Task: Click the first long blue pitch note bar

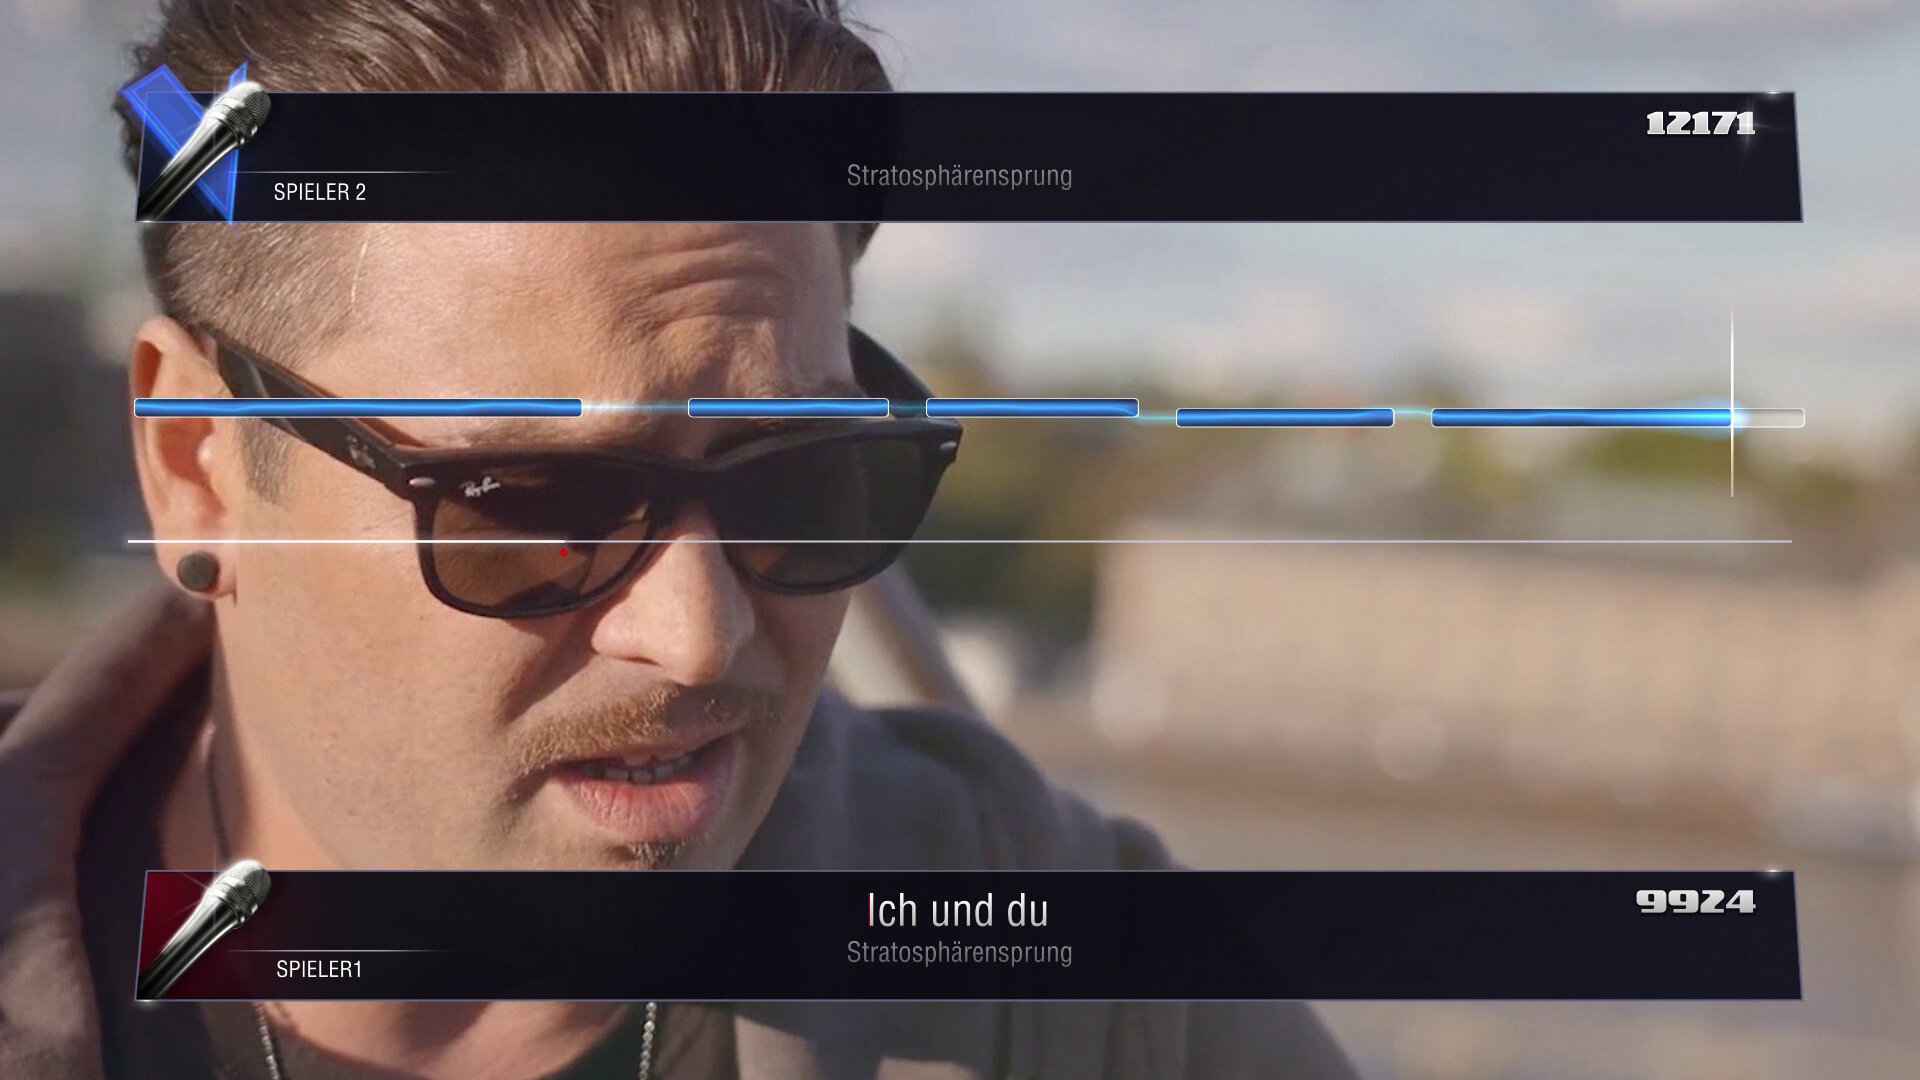Action: (358, 407)
